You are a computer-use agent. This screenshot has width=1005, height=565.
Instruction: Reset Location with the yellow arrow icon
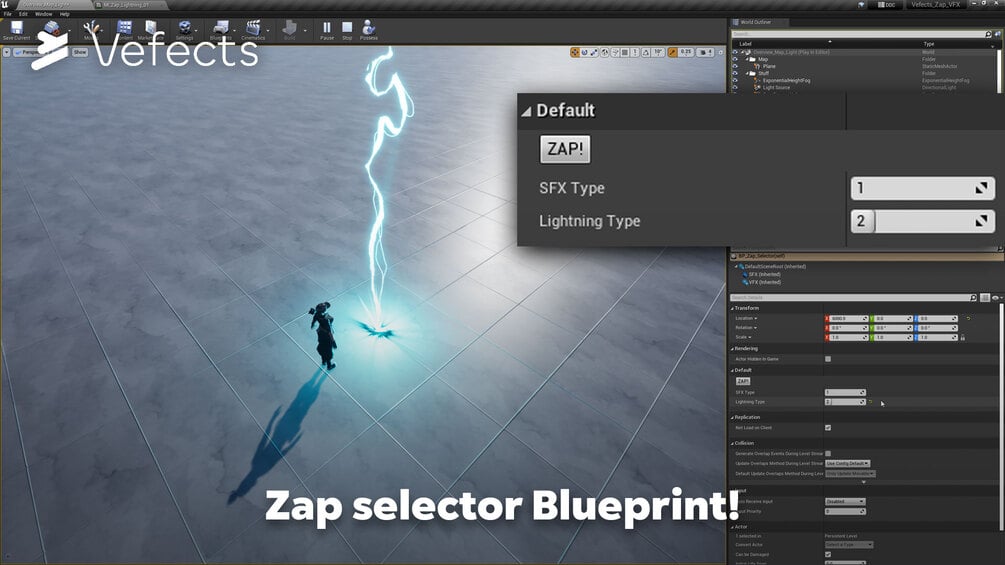point(968,318)
